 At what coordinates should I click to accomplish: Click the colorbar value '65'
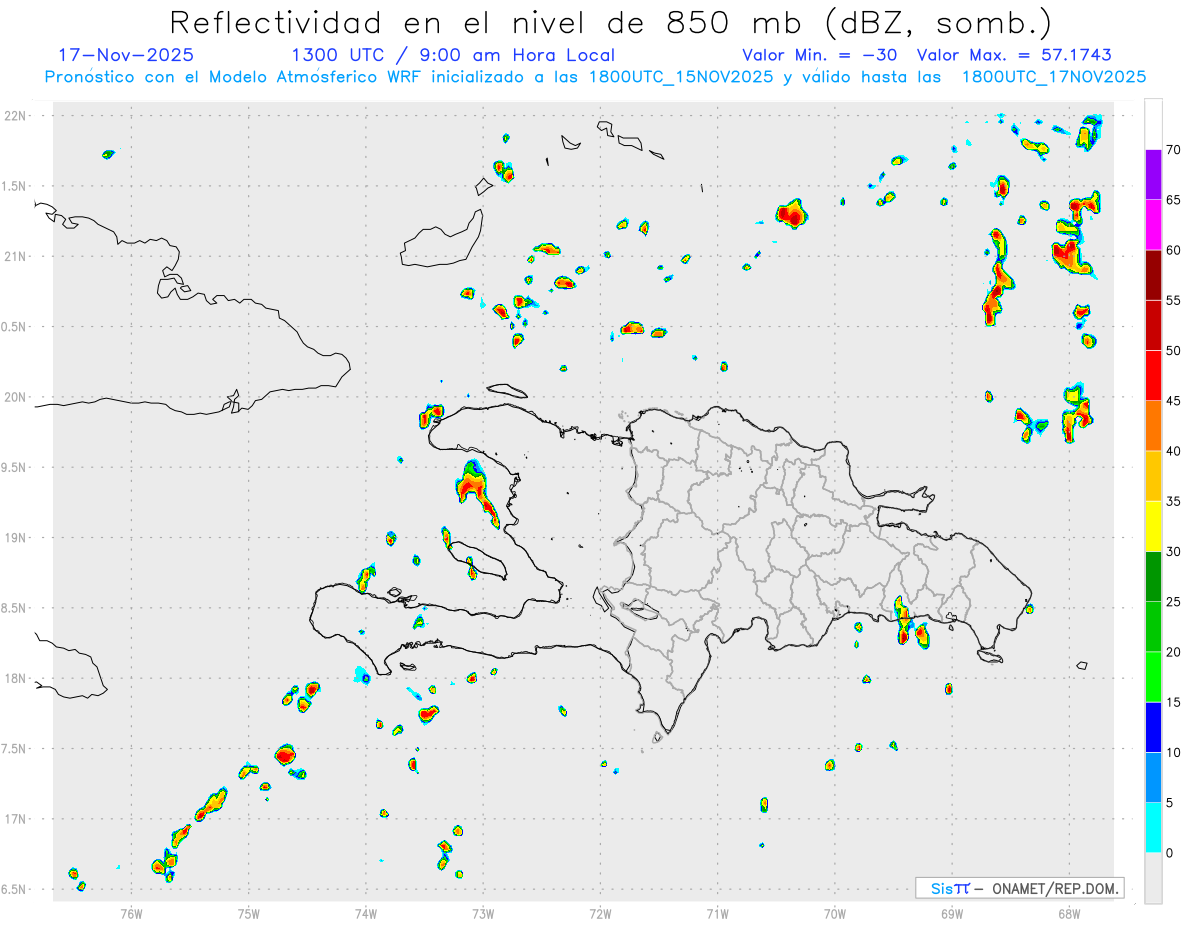(1174, 200)
